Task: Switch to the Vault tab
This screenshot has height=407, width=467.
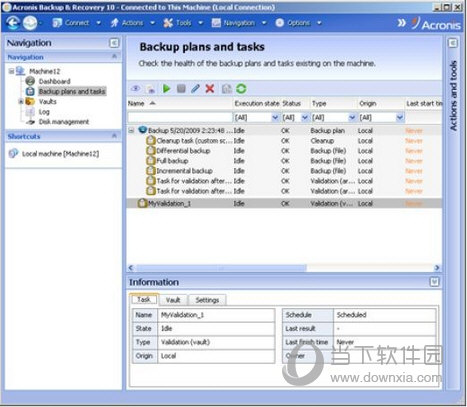Action: click(173, 300)
